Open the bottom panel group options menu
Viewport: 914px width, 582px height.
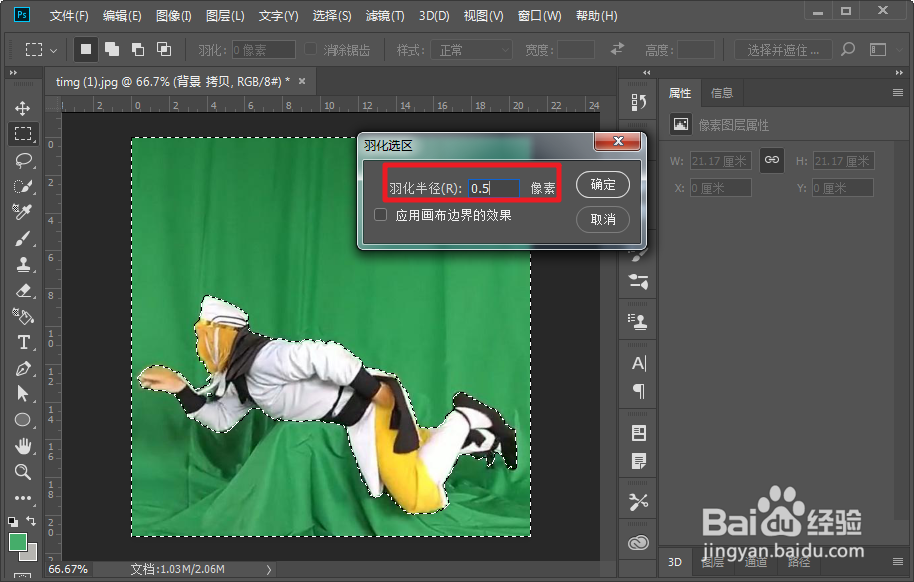(x=898, y=562)
